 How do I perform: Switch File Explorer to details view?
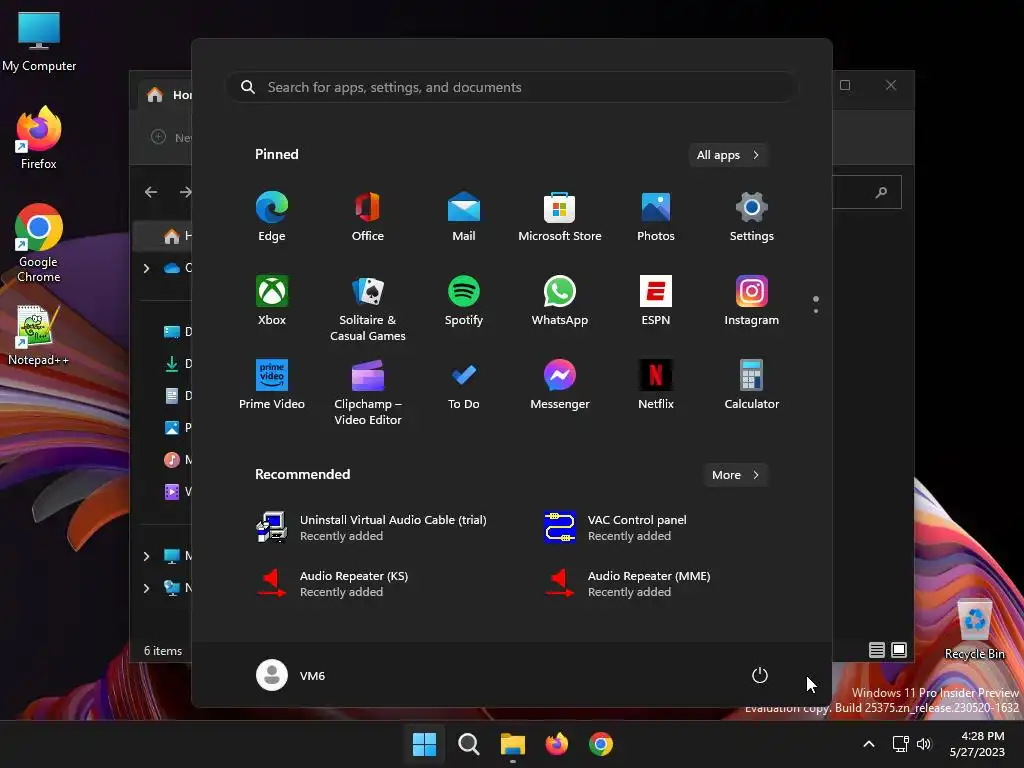(x=876, y=650)
